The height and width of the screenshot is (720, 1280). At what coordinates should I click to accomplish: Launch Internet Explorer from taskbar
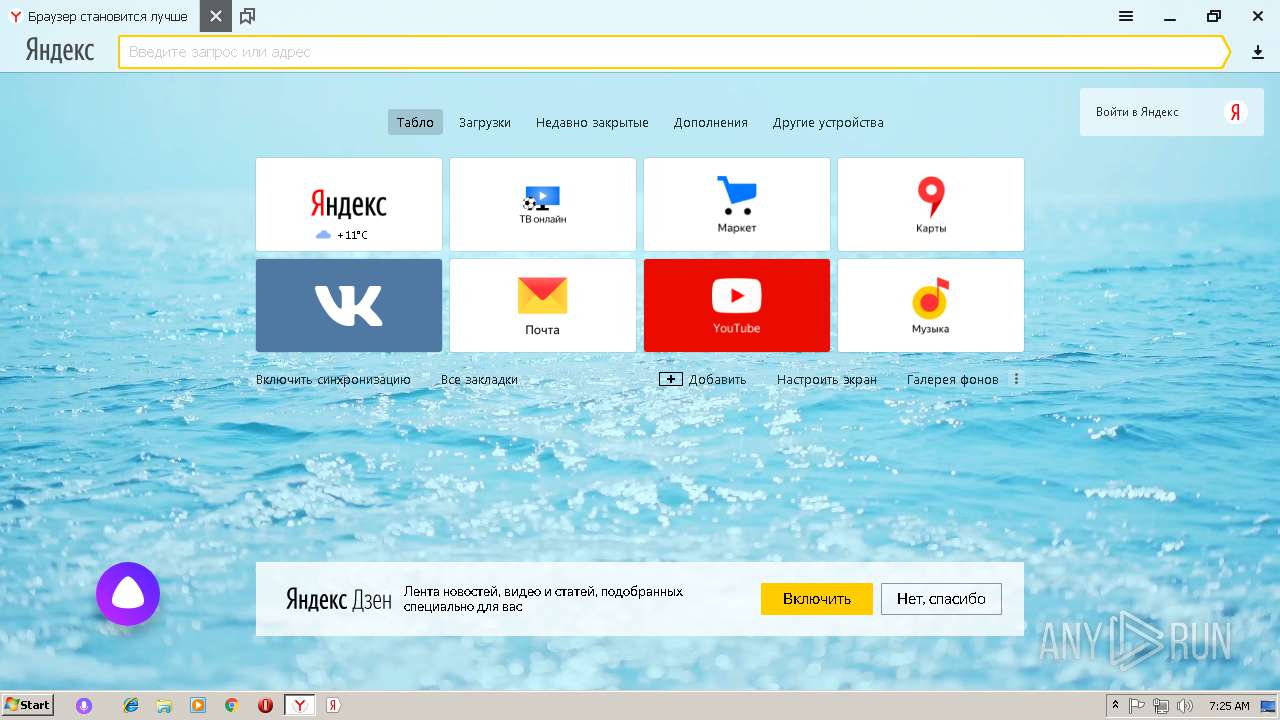[x=131, y=705]
